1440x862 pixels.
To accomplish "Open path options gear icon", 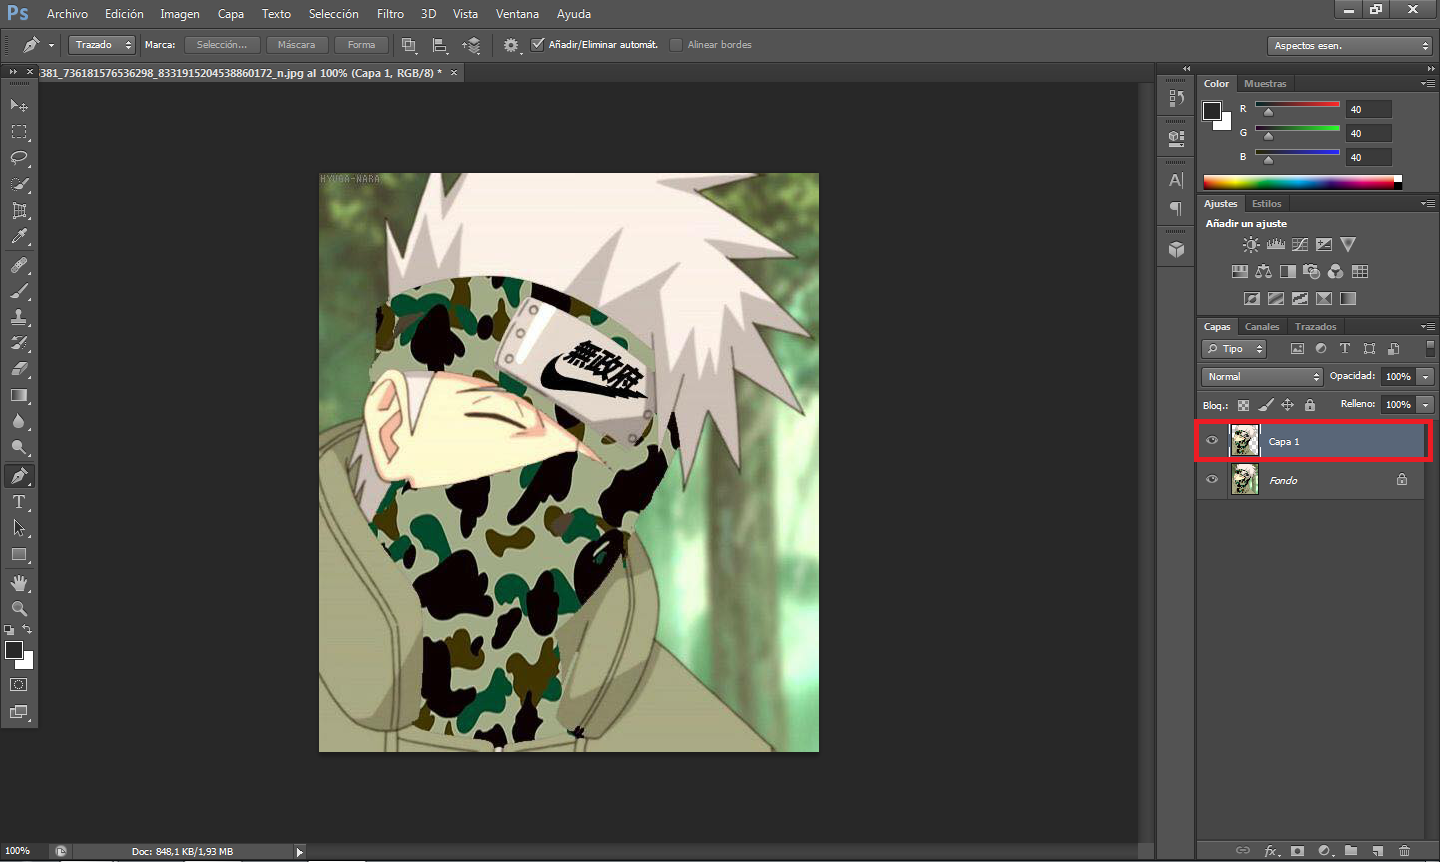I will coord(511,45).
